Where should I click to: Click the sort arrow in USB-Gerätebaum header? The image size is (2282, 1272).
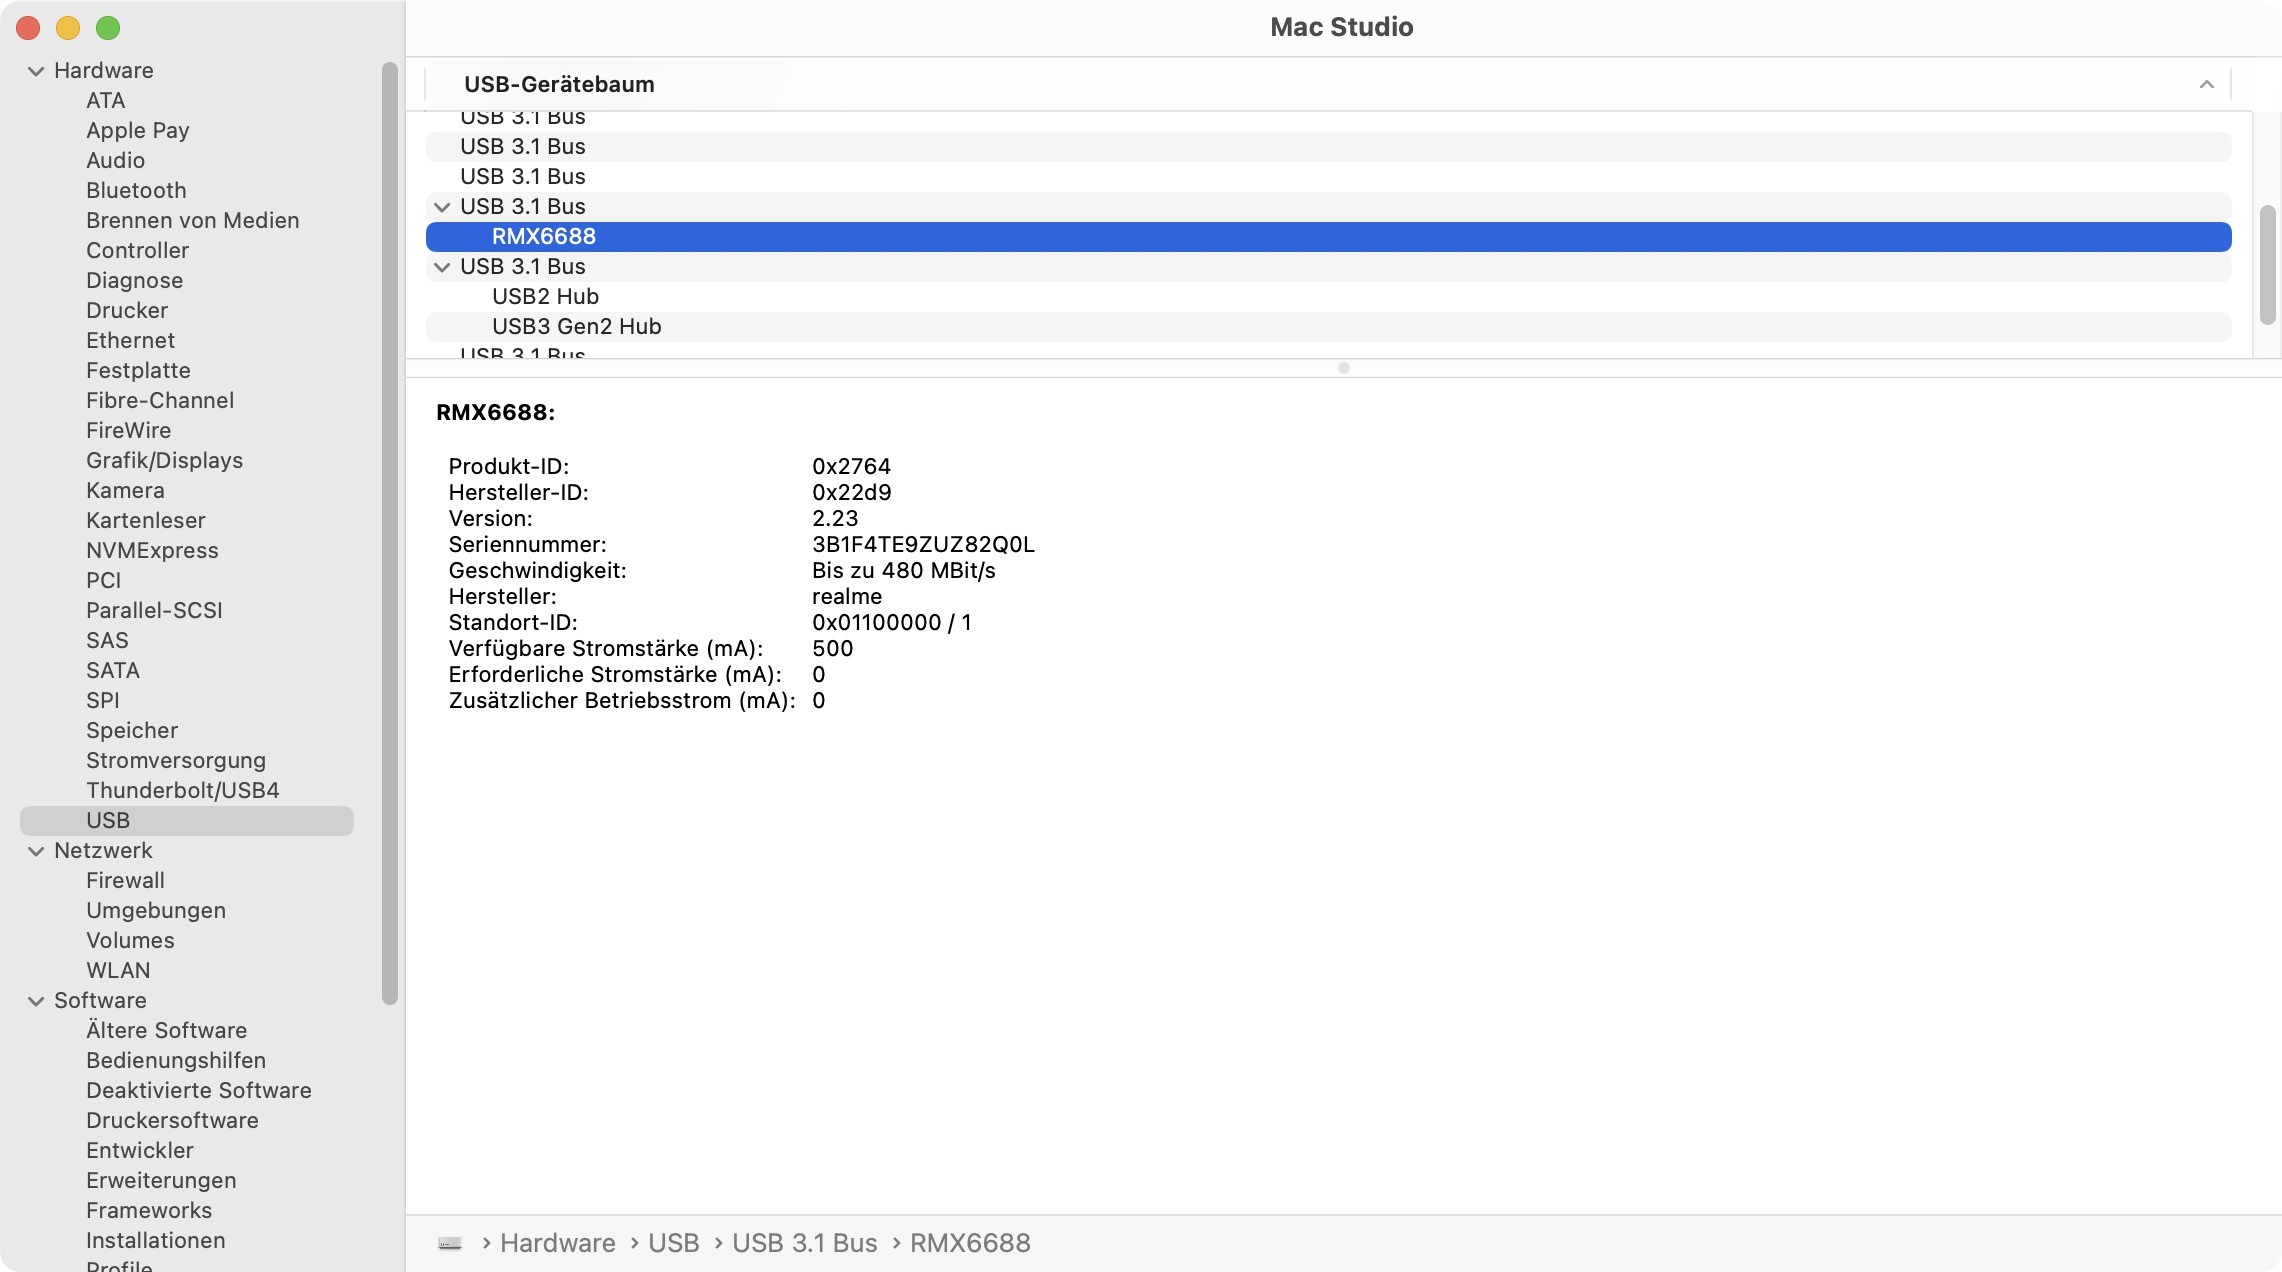2206,85
